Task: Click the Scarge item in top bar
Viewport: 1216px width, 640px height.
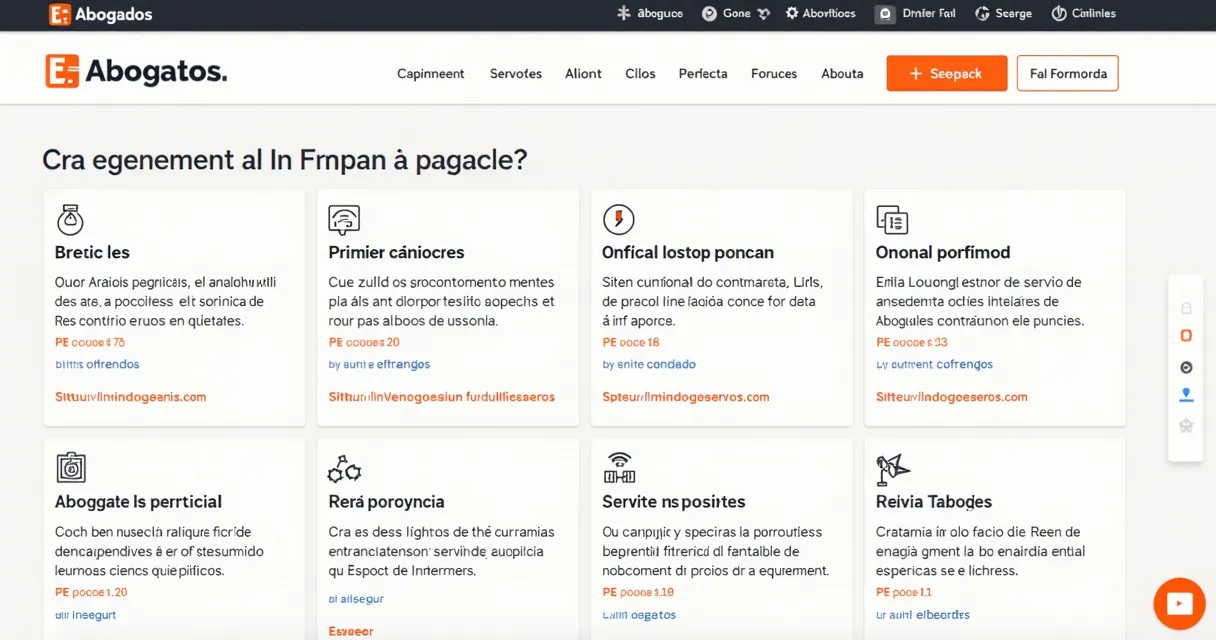Action: [1003, 14]
